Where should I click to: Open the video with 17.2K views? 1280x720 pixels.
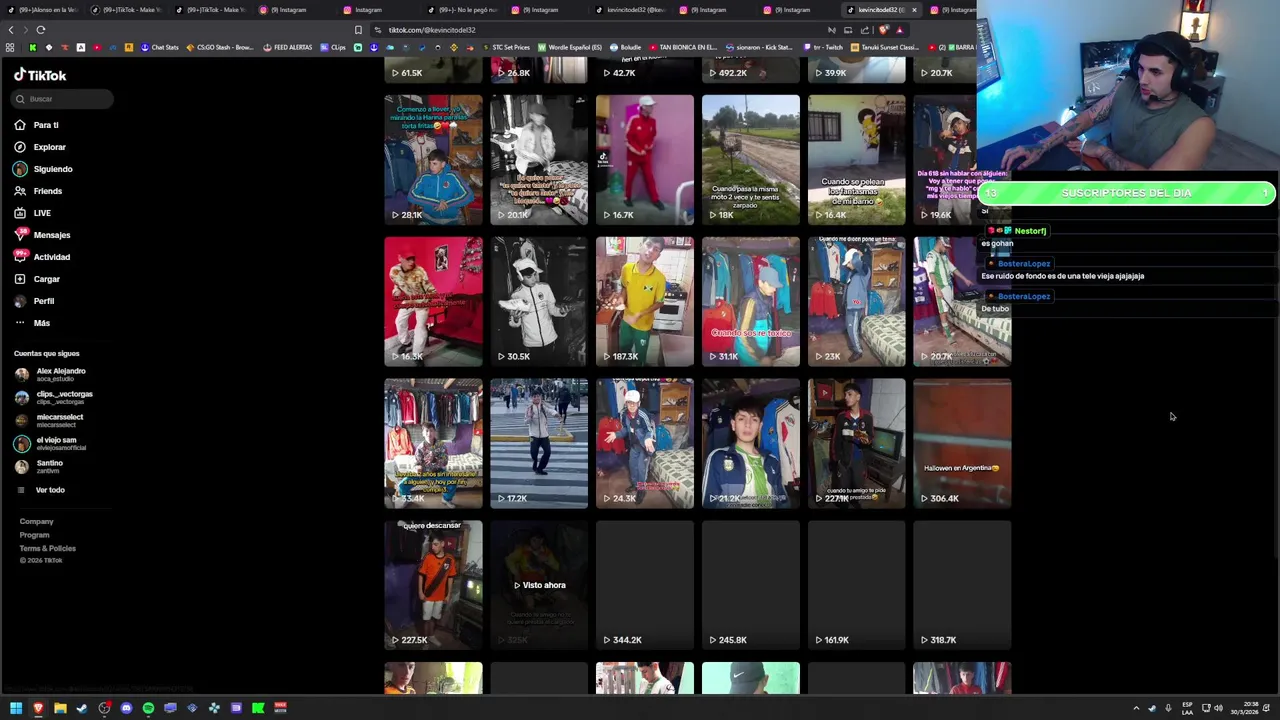tap(539, 443)
